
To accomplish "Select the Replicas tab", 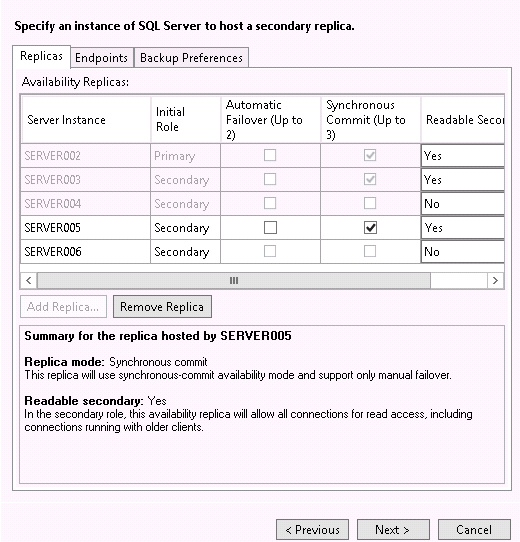I will click(x=41, y=56).
